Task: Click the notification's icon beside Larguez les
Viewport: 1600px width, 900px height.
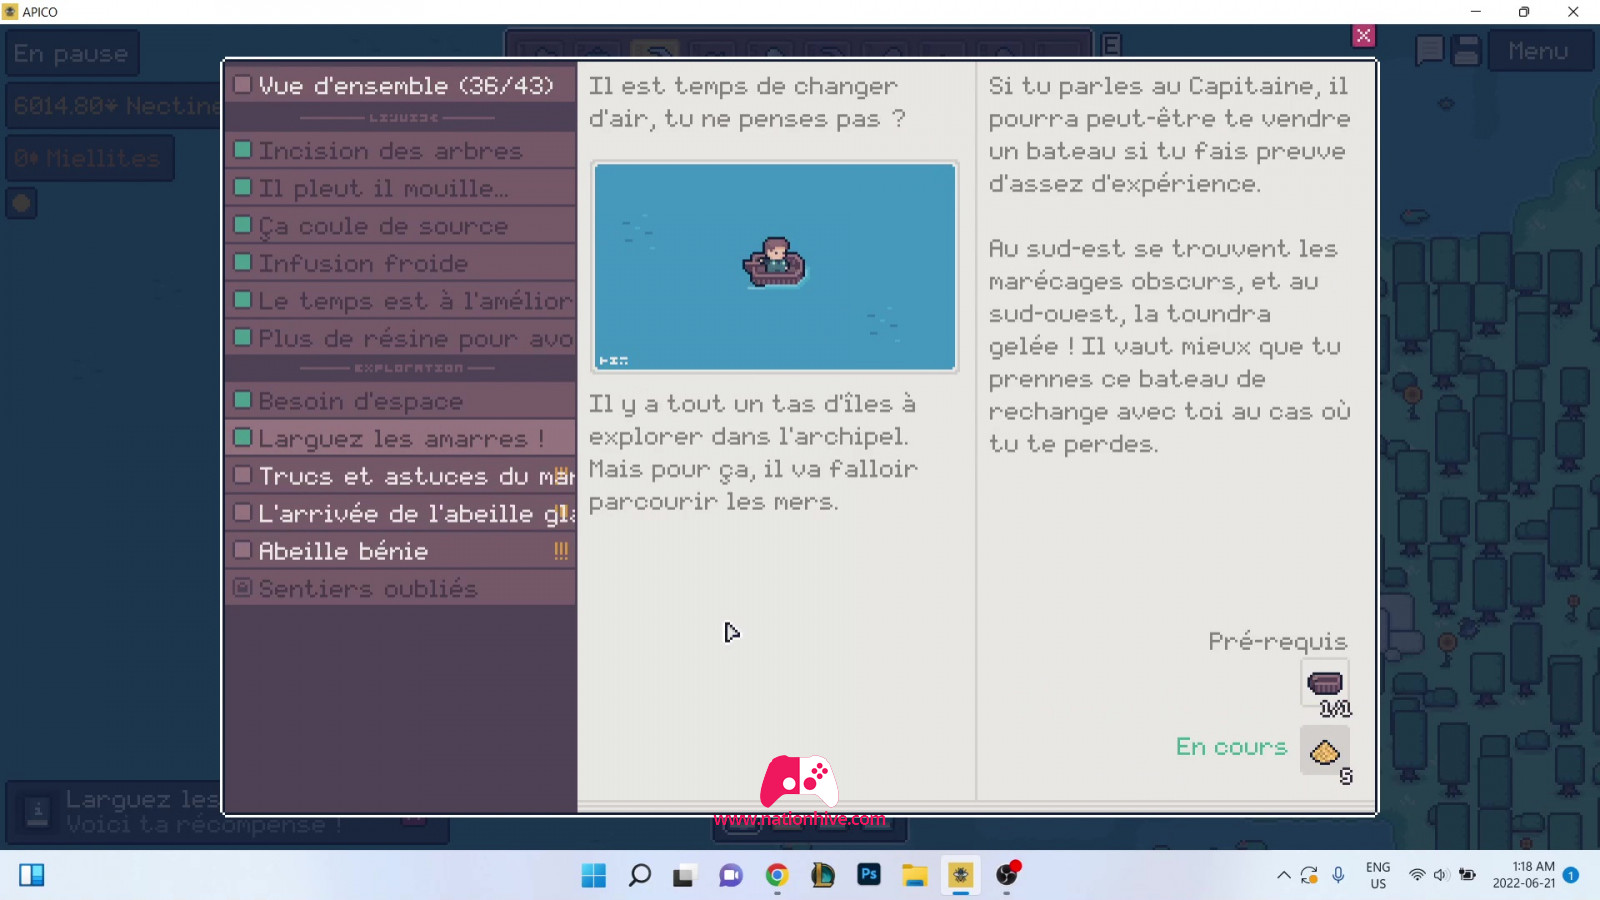Action: [x=38, y=812]
